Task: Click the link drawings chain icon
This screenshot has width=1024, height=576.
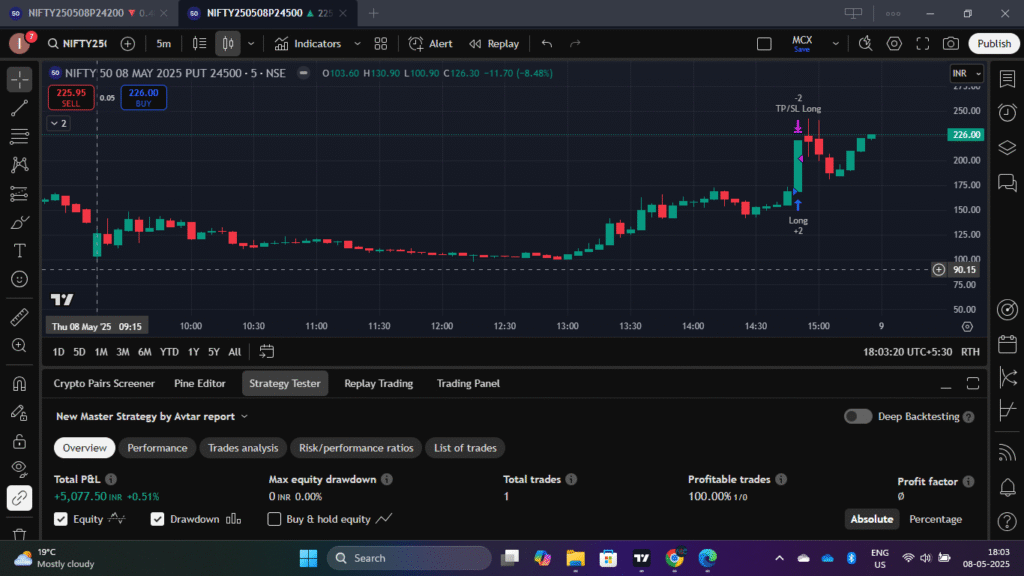Action: coord(20,498)
